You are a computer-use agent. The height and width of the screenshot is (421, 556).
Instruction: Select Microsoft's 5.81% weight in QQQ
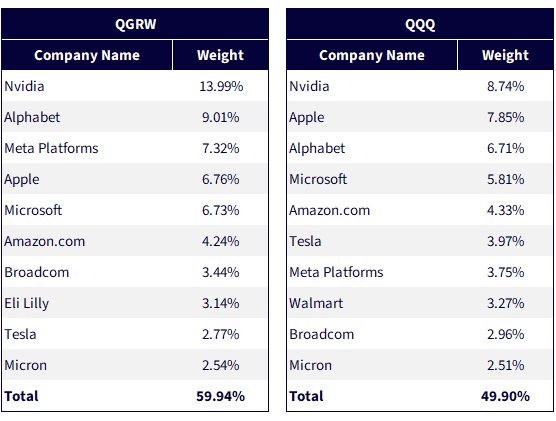(505, 179)
